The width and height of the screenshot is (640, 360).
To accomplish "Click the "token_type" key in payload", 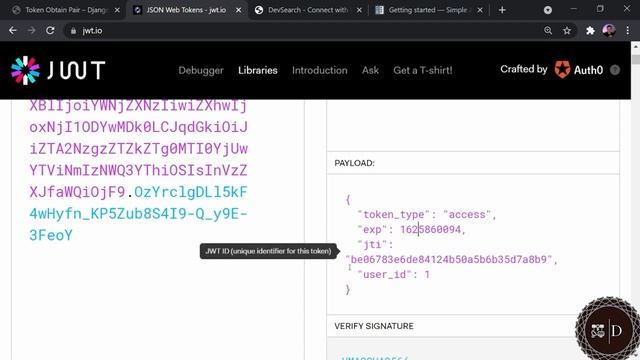I will (393, 214).
